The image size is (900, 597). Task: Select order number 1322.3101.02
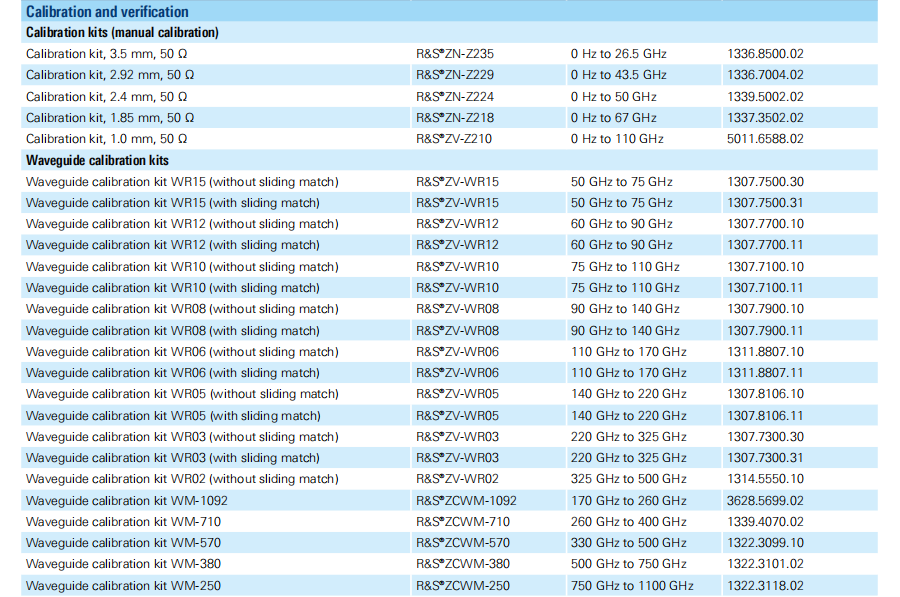[764, 564]
